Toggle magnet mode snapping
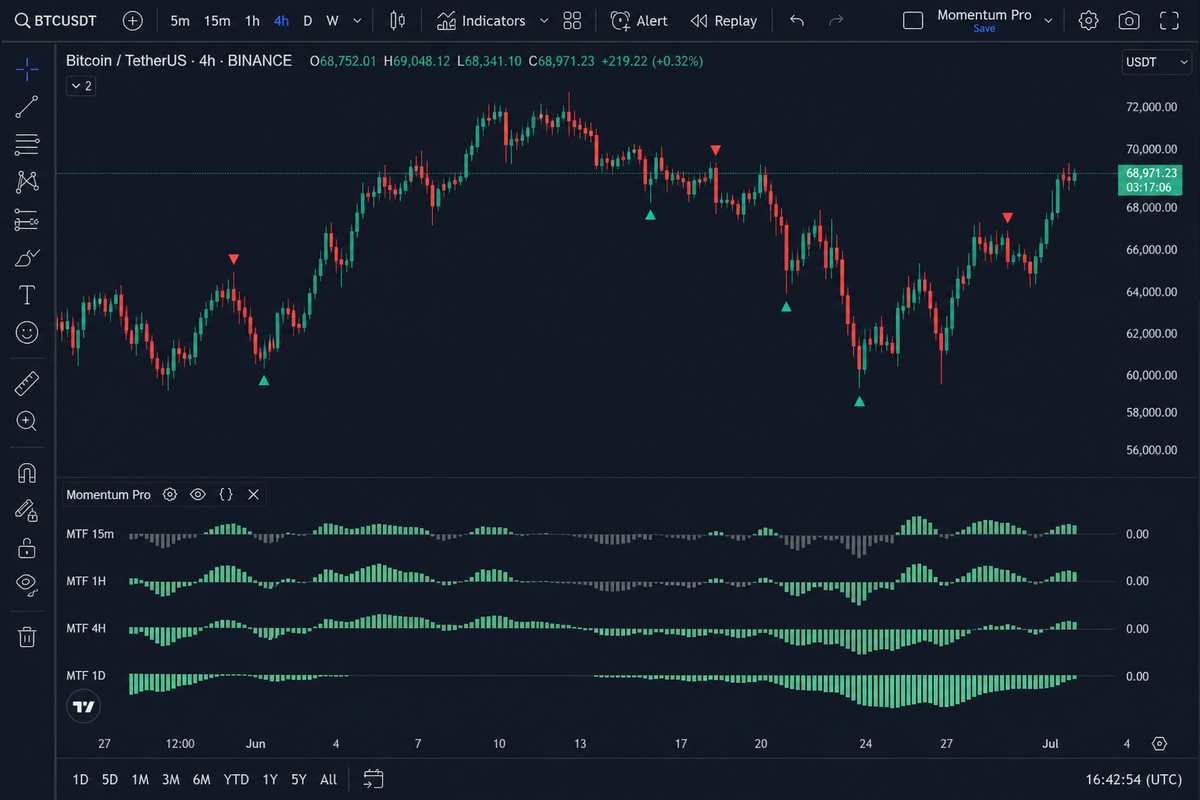 27,473
